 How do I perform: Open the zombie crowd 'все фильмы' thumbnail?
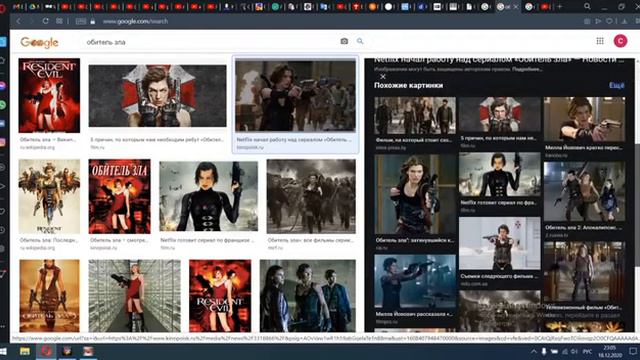pos(311,196)
